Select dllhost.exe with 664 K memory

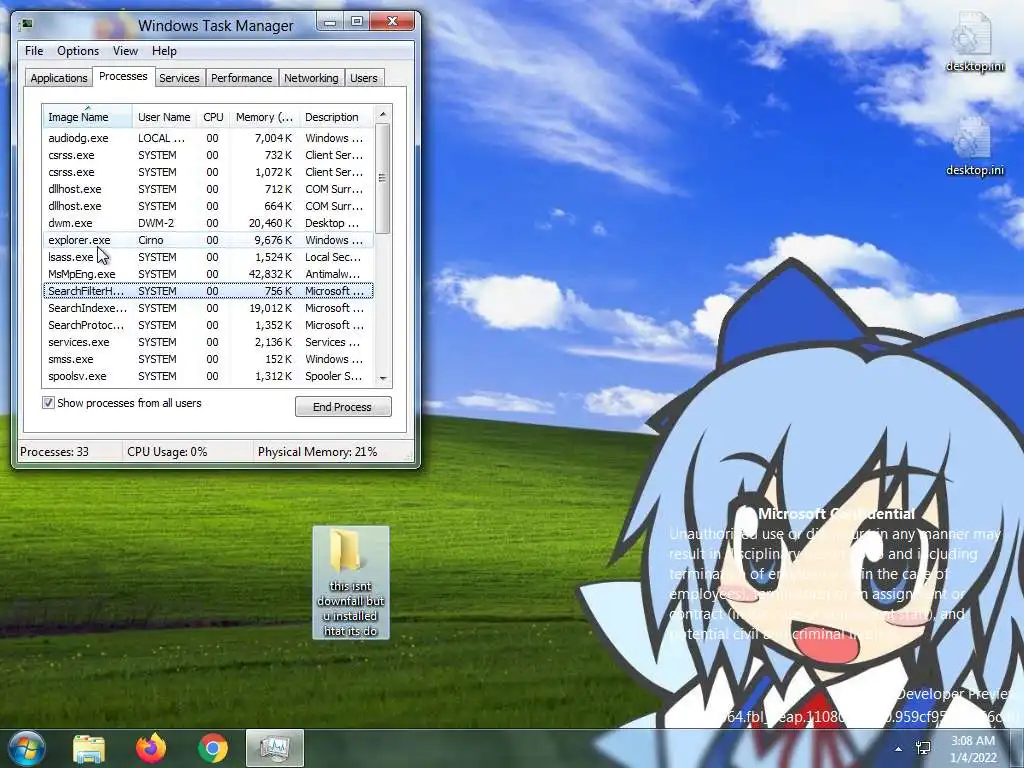pyautogui.click(x=208, y=206)
